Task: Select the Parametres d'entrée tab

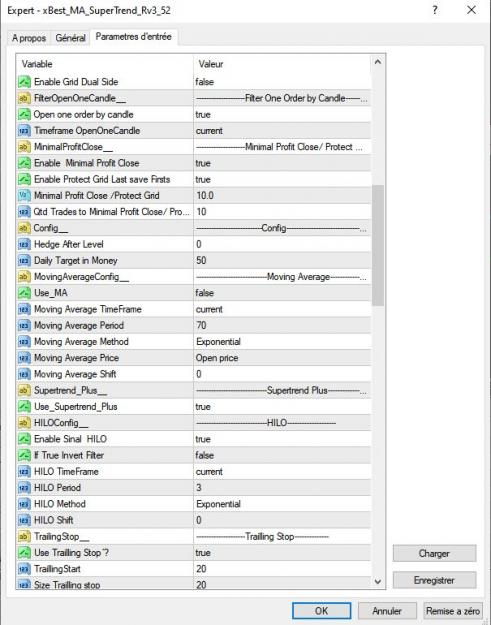Action: point(134,37)
